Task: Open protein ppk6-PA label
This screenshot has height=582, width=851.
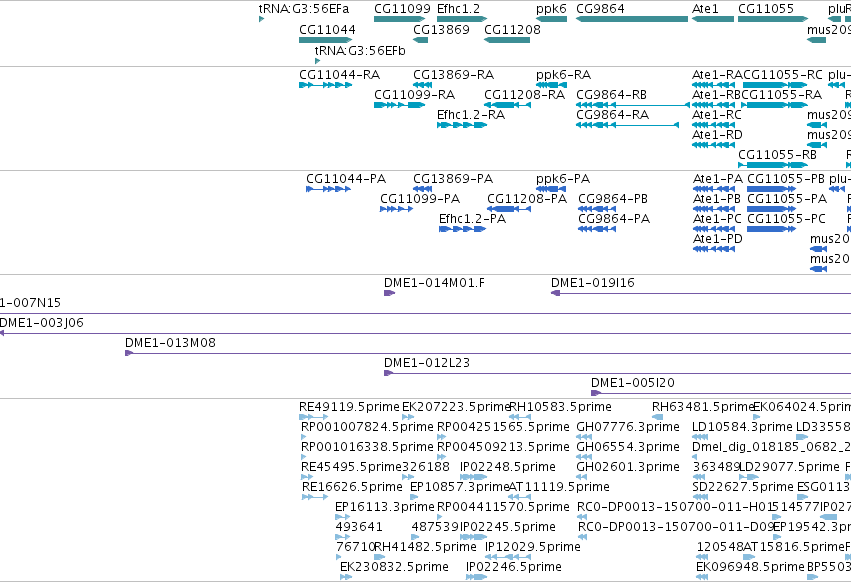Action: pos(563,179)
